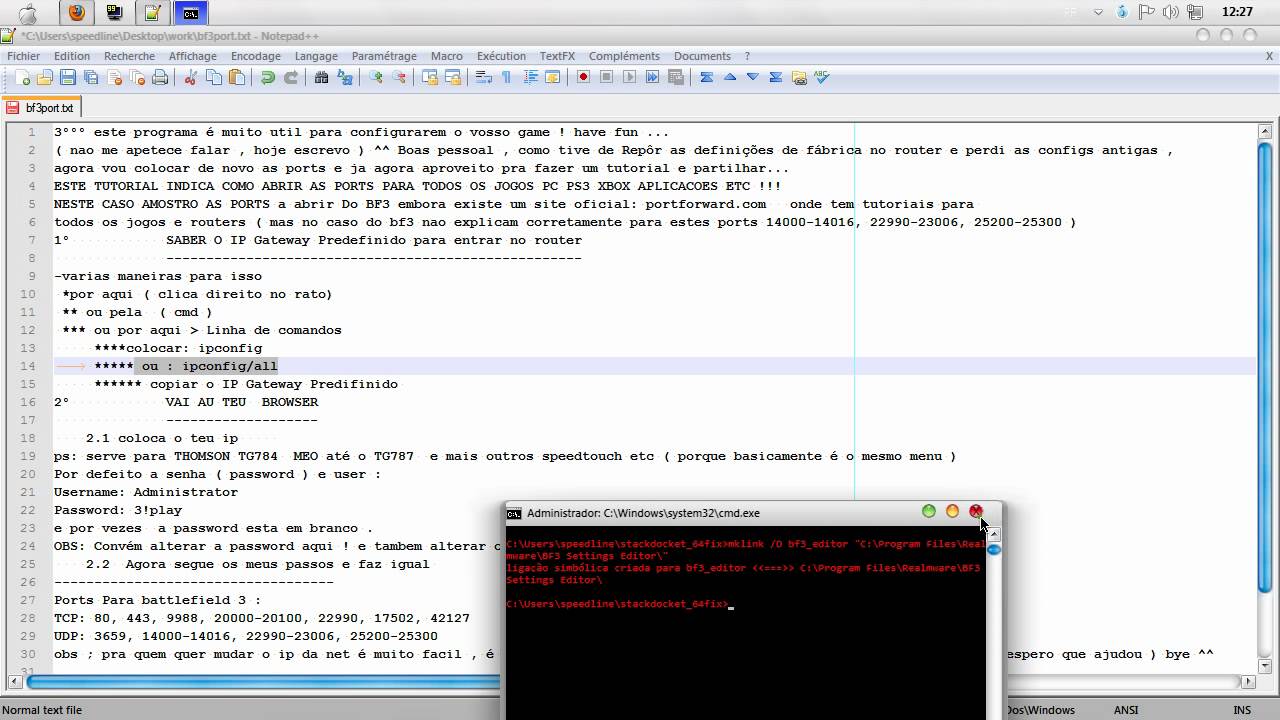This screenshot has width=1280, height=720.
Task: Expand the TextFX menu
Action: coord(557,56)
